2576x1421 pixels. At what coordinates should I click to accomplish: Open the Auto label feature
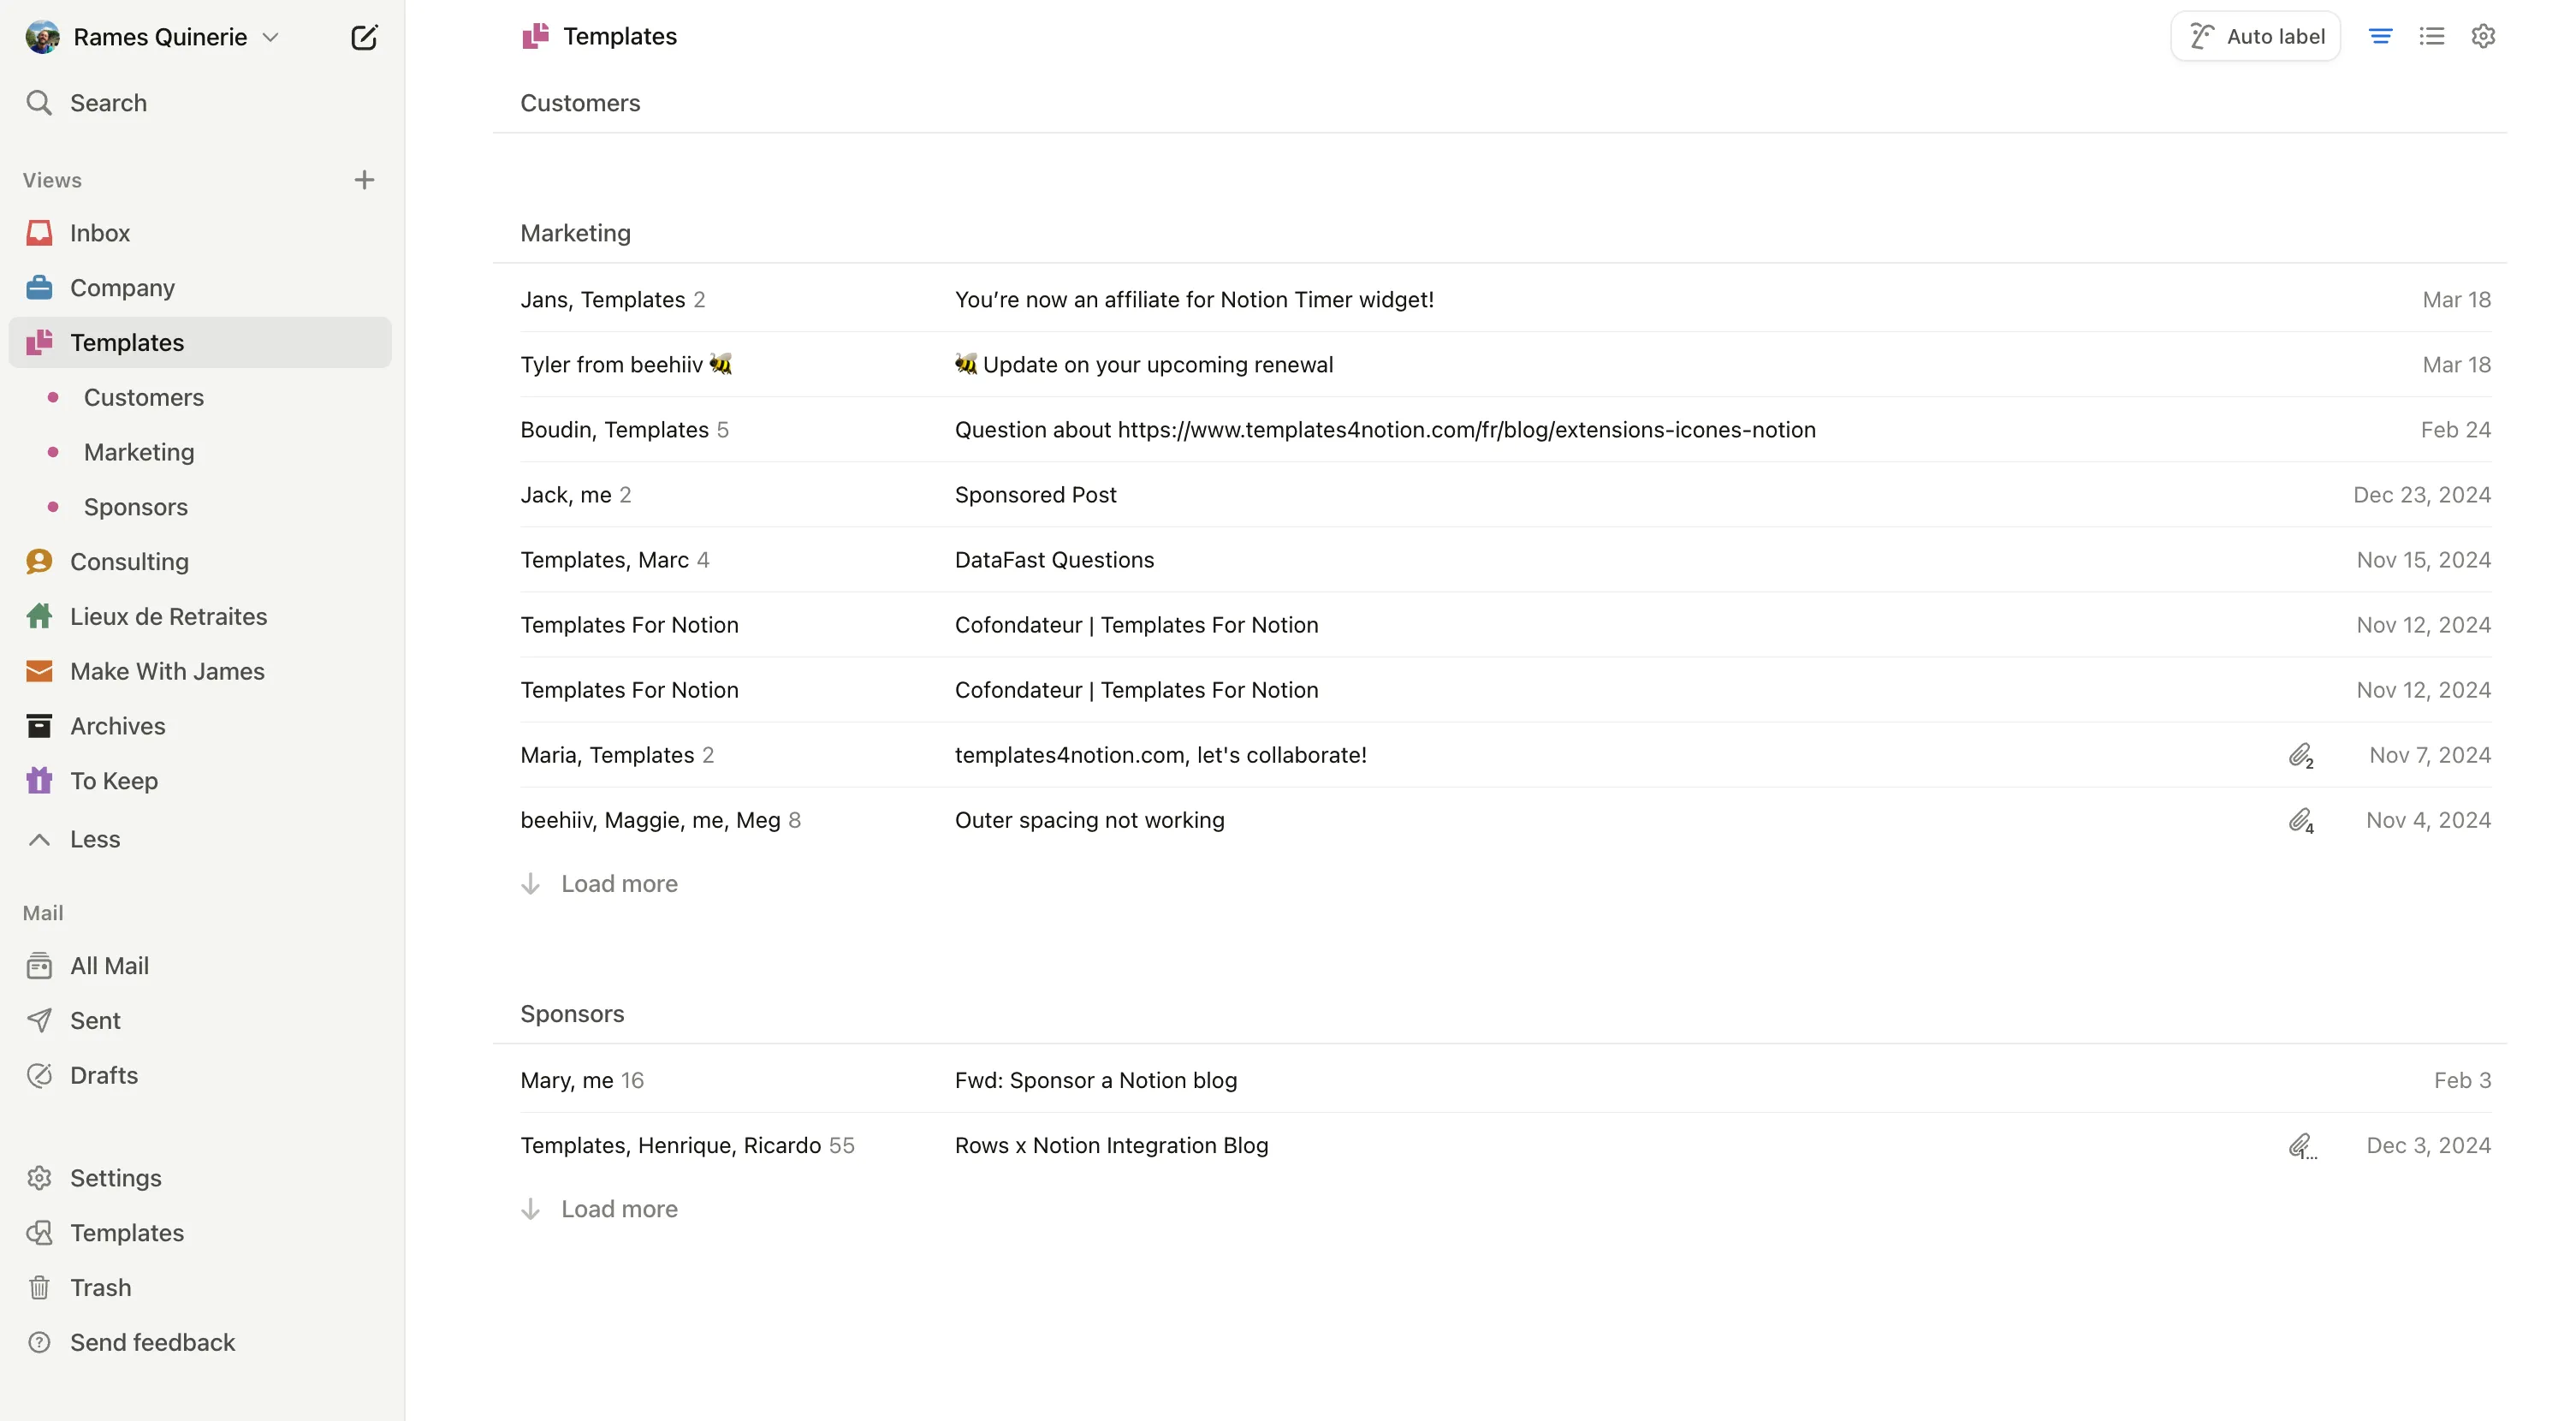pyautogui.click(x=2254, y=35)
